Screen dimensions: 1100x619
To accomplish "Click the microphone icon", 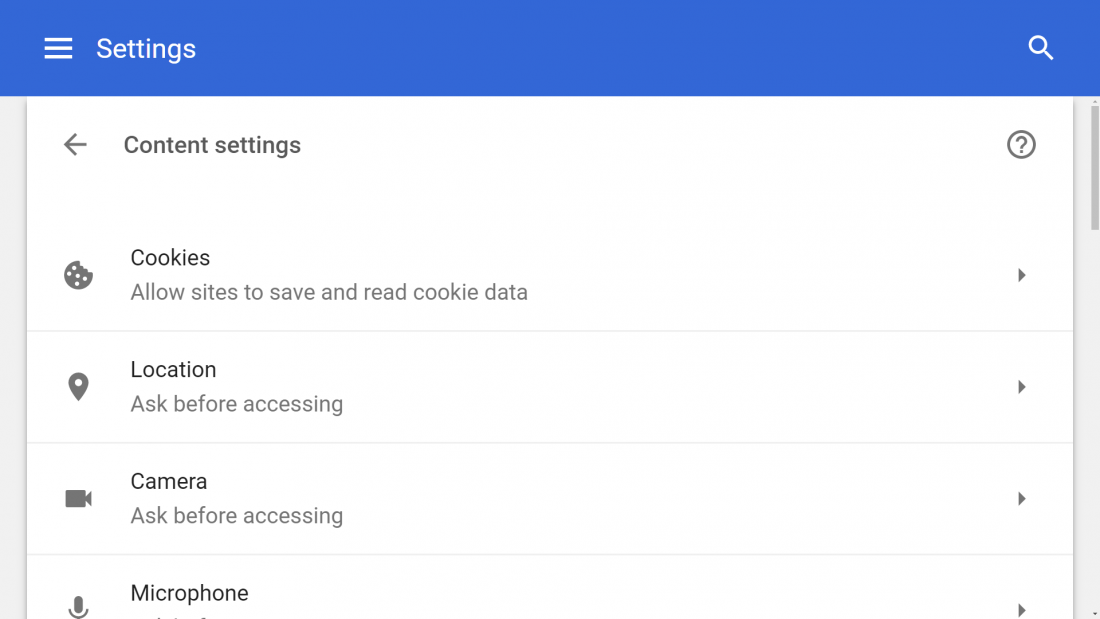I will coord(79,607).
